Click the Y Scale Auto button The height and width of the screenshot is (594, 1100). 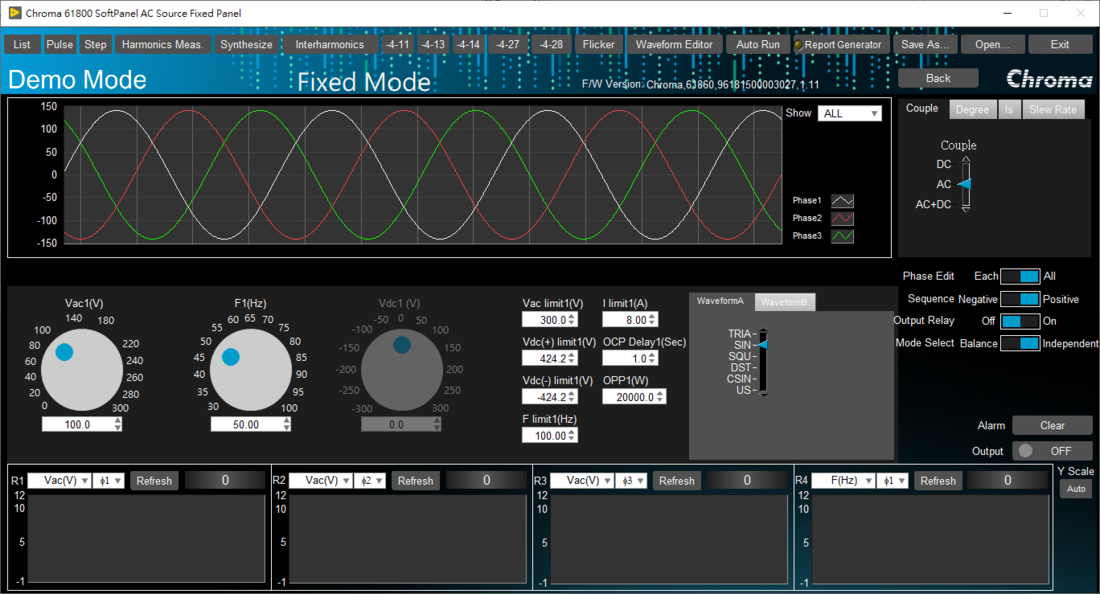pyautogui.click(x=1076, y=489)
